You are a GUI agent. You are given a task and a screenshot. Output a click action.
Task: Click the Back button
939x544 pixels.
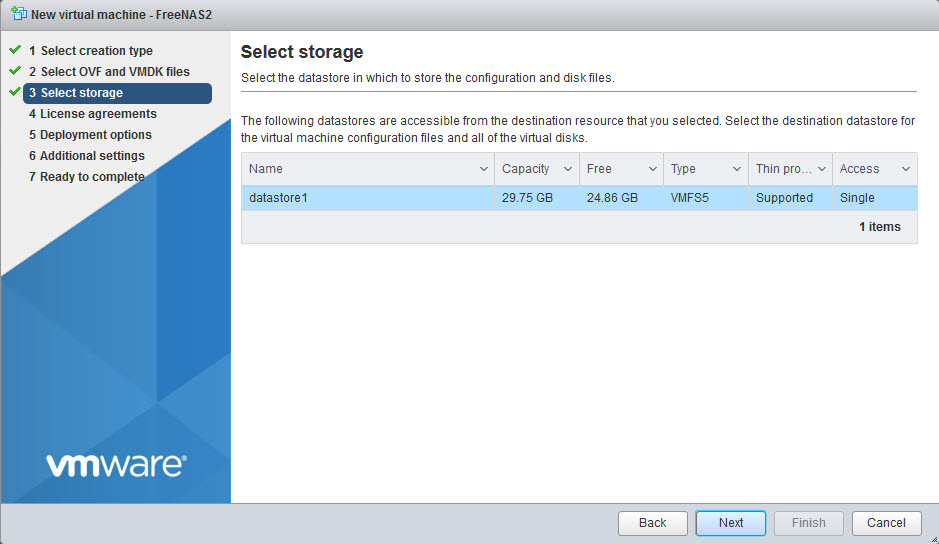pyautogui.click(x=652, y=523)
